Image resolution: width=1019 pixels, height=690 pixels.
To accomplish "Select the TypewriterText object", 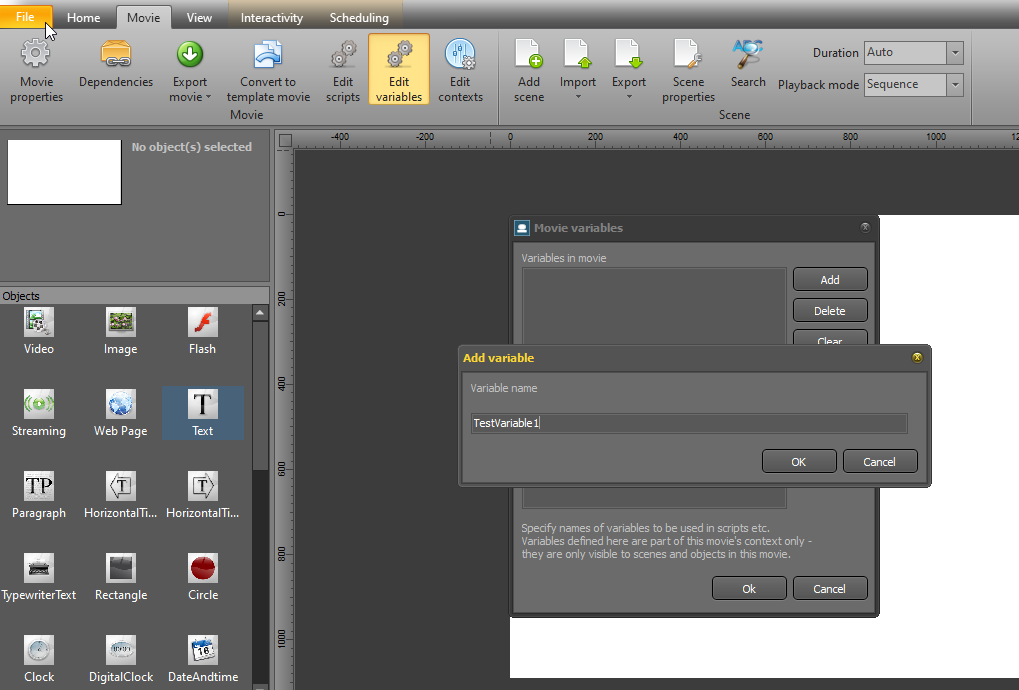I will (x=38, y=576).
